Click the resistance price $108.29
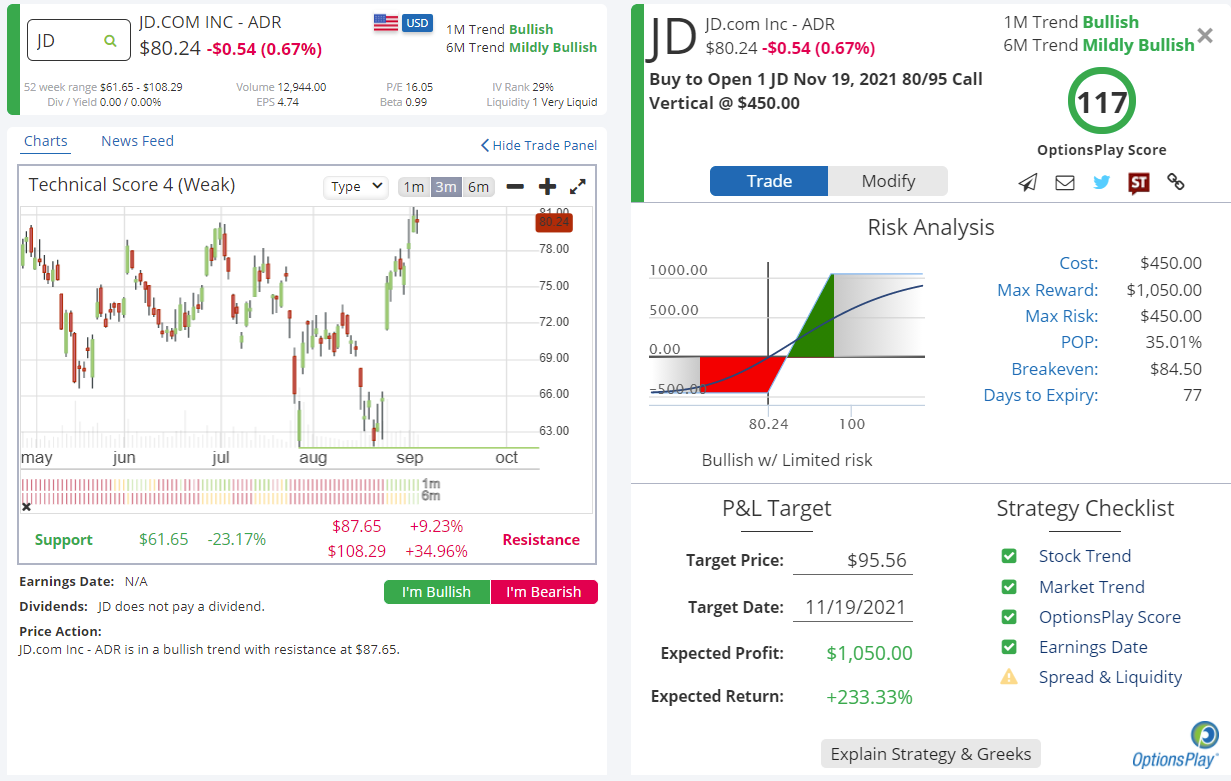Screen dimensions: 1231x781 [x=357, y=551]
